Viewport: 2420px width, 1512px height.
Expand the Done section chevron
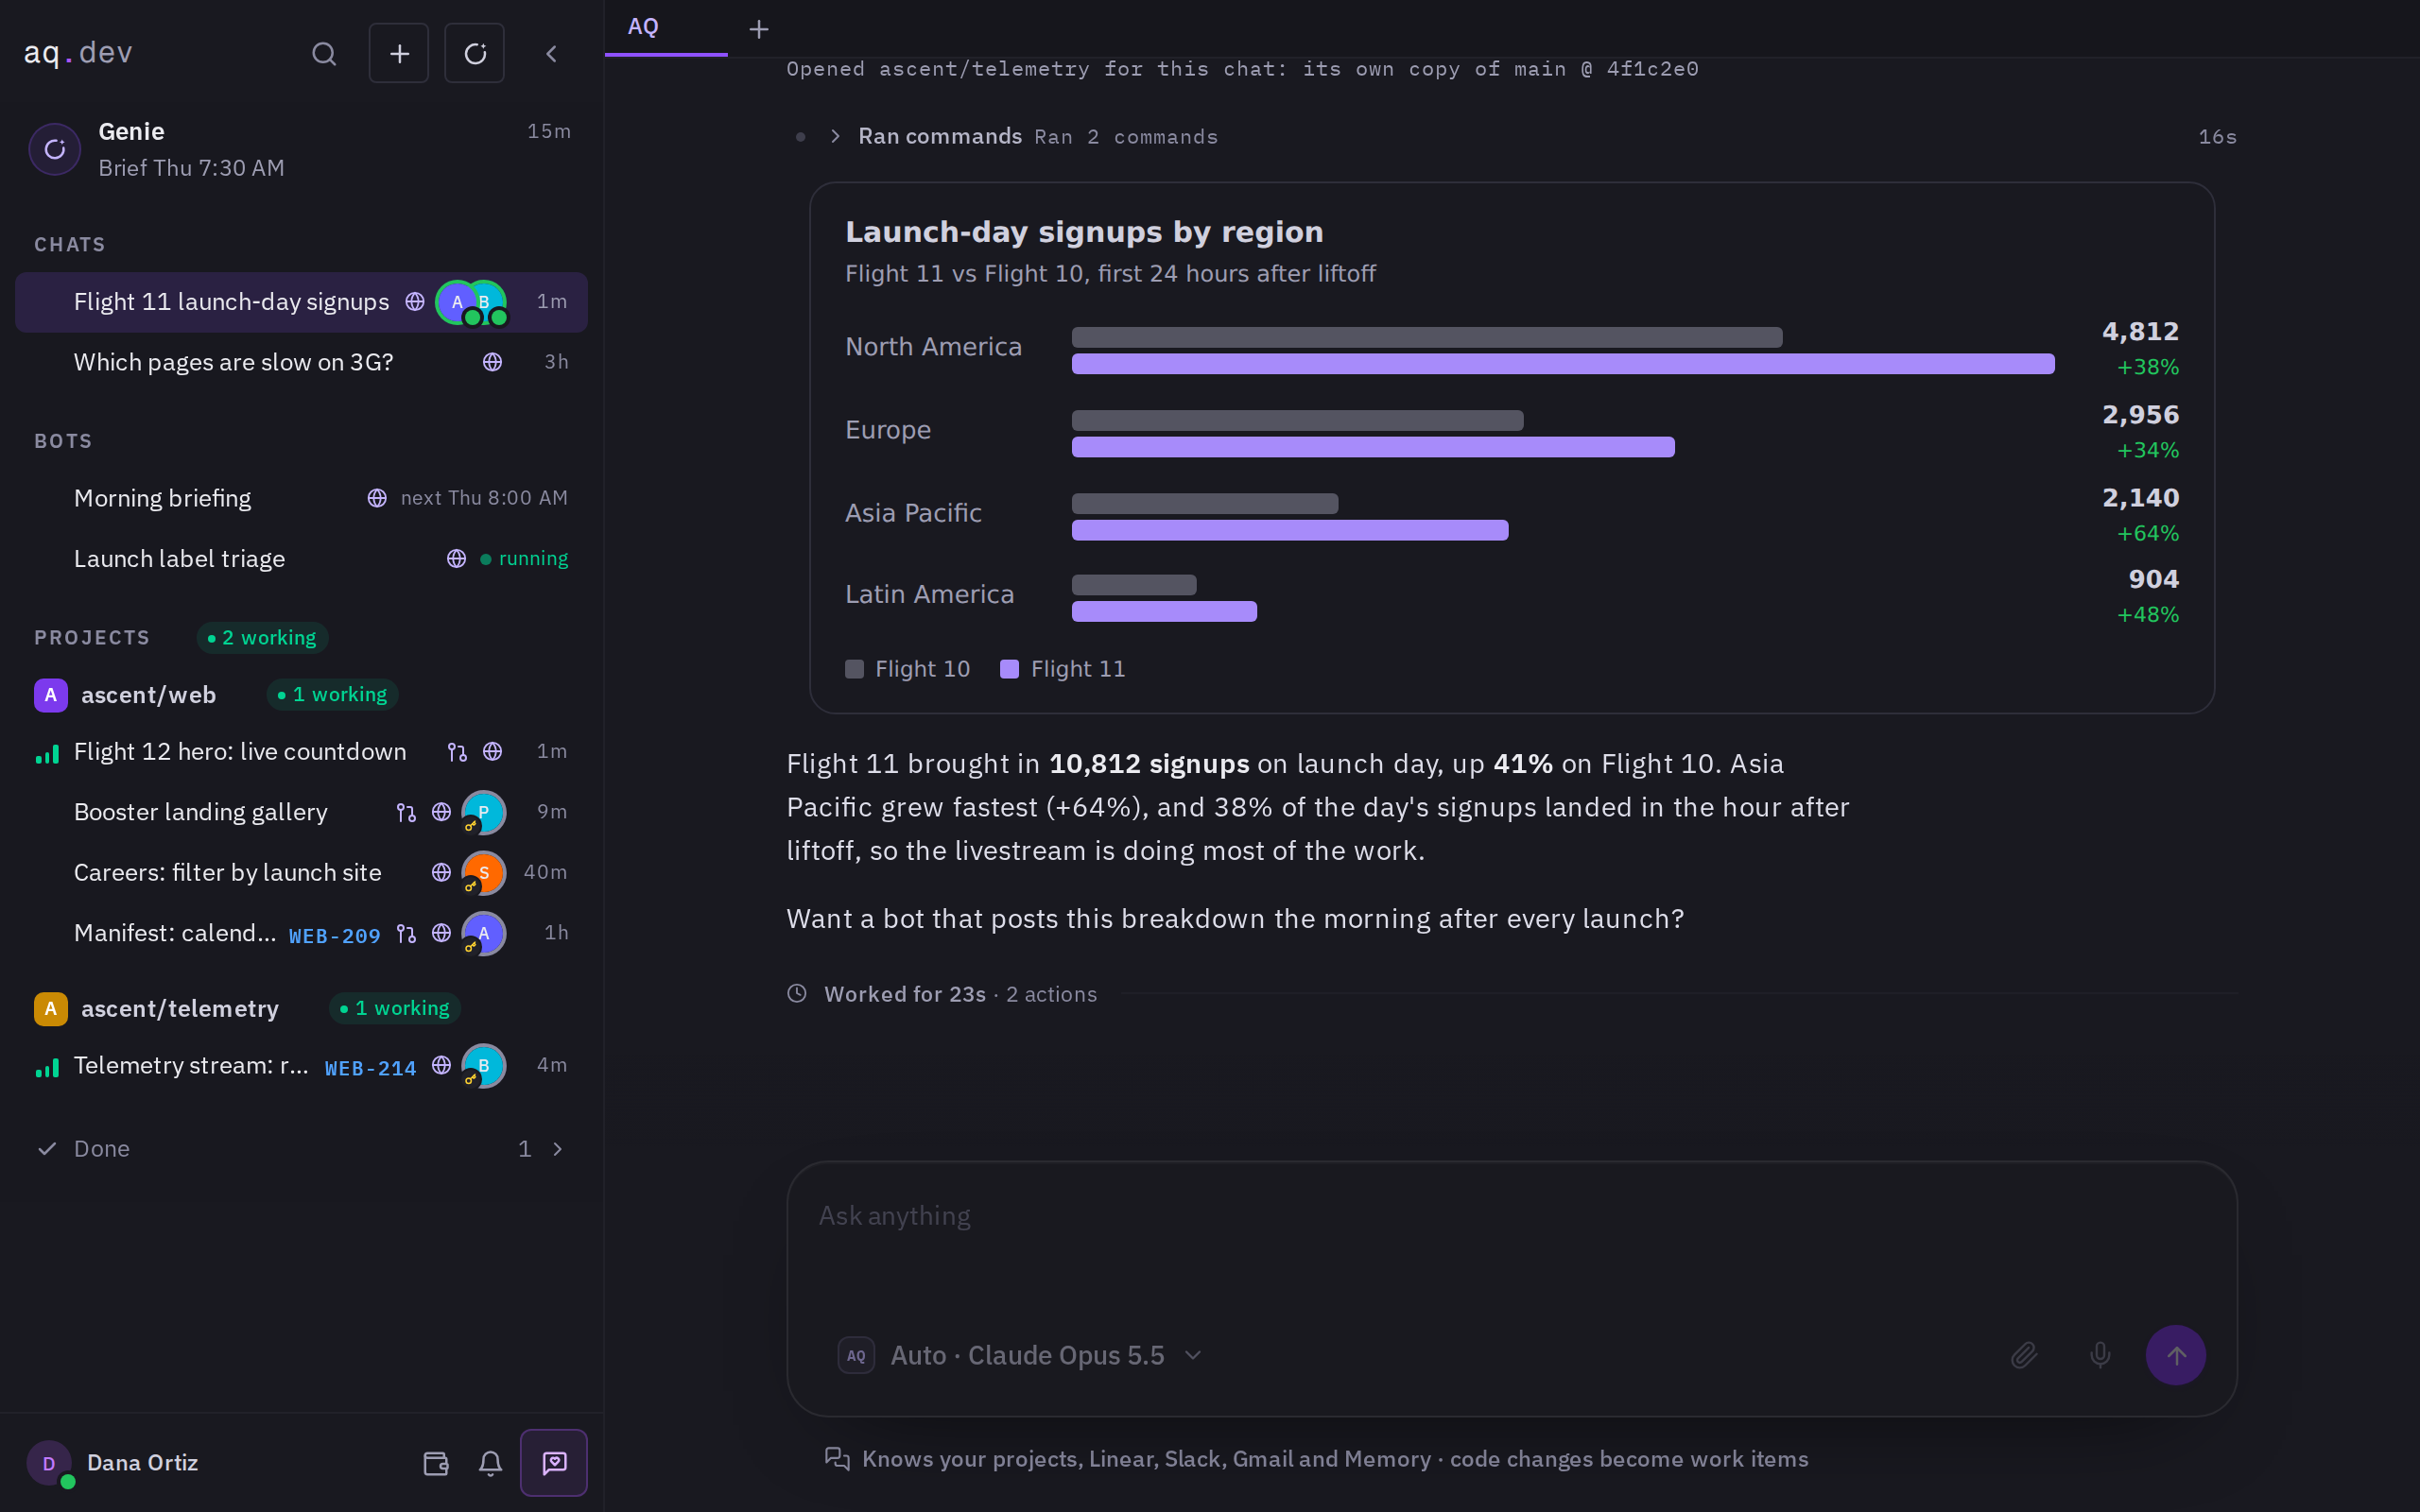click(x=558, y=1150)
